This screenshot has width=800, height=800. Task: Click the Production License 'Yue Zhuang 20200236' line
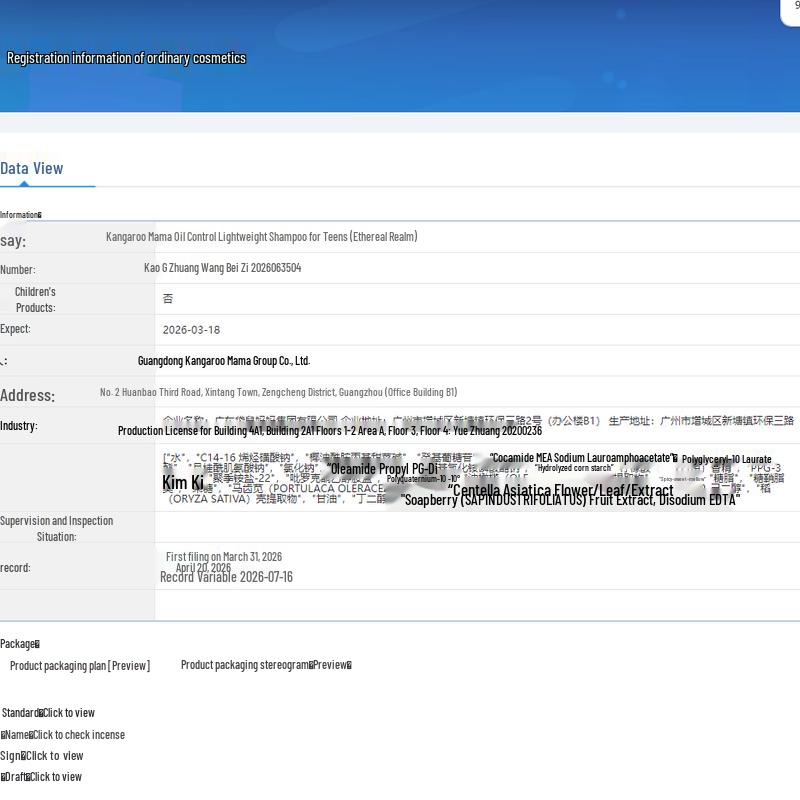[330, 431]
